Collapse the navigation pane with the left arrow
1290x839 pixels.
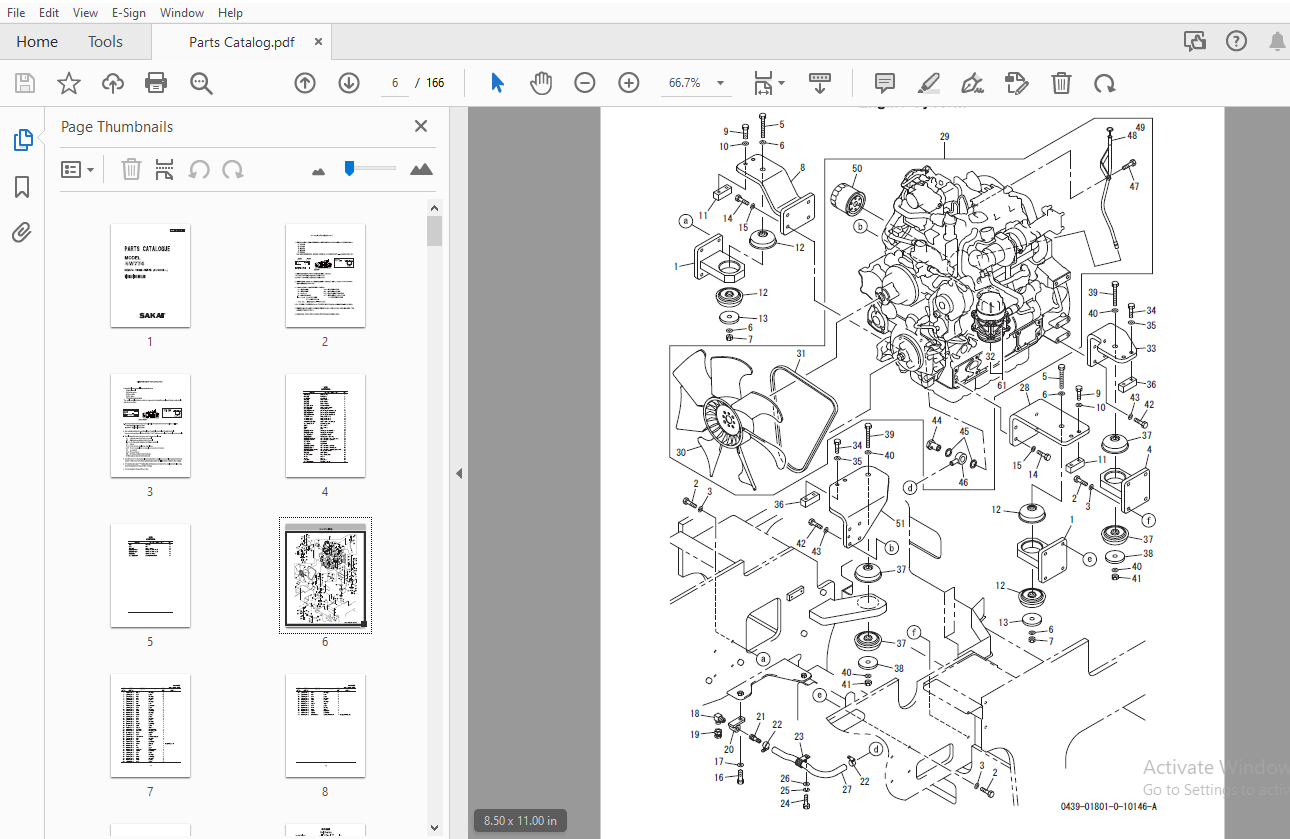pyautogui.click(x=459, y=473)
